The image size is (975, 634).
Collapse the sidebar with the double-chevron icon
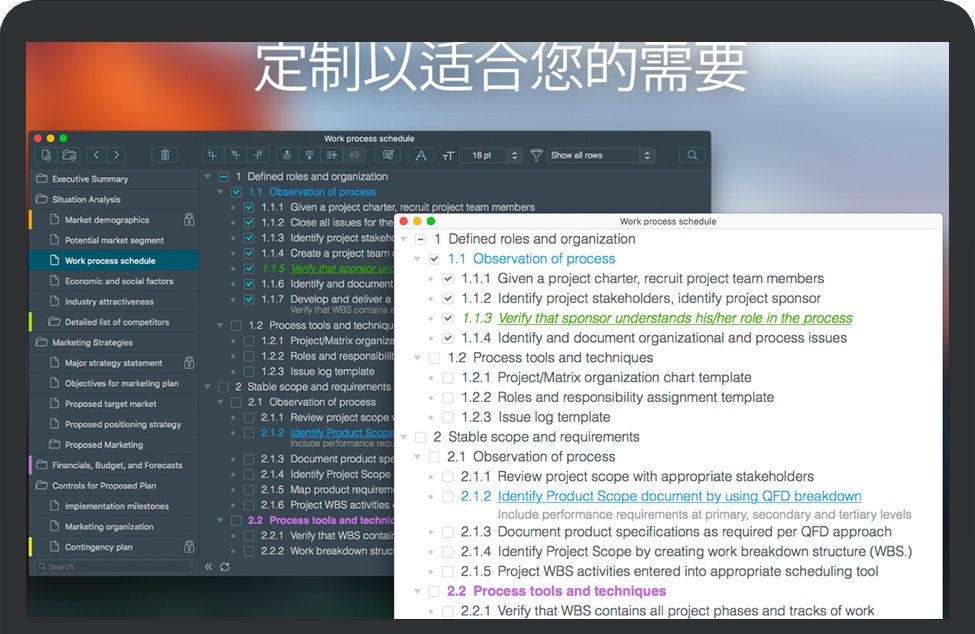point(209,568)
